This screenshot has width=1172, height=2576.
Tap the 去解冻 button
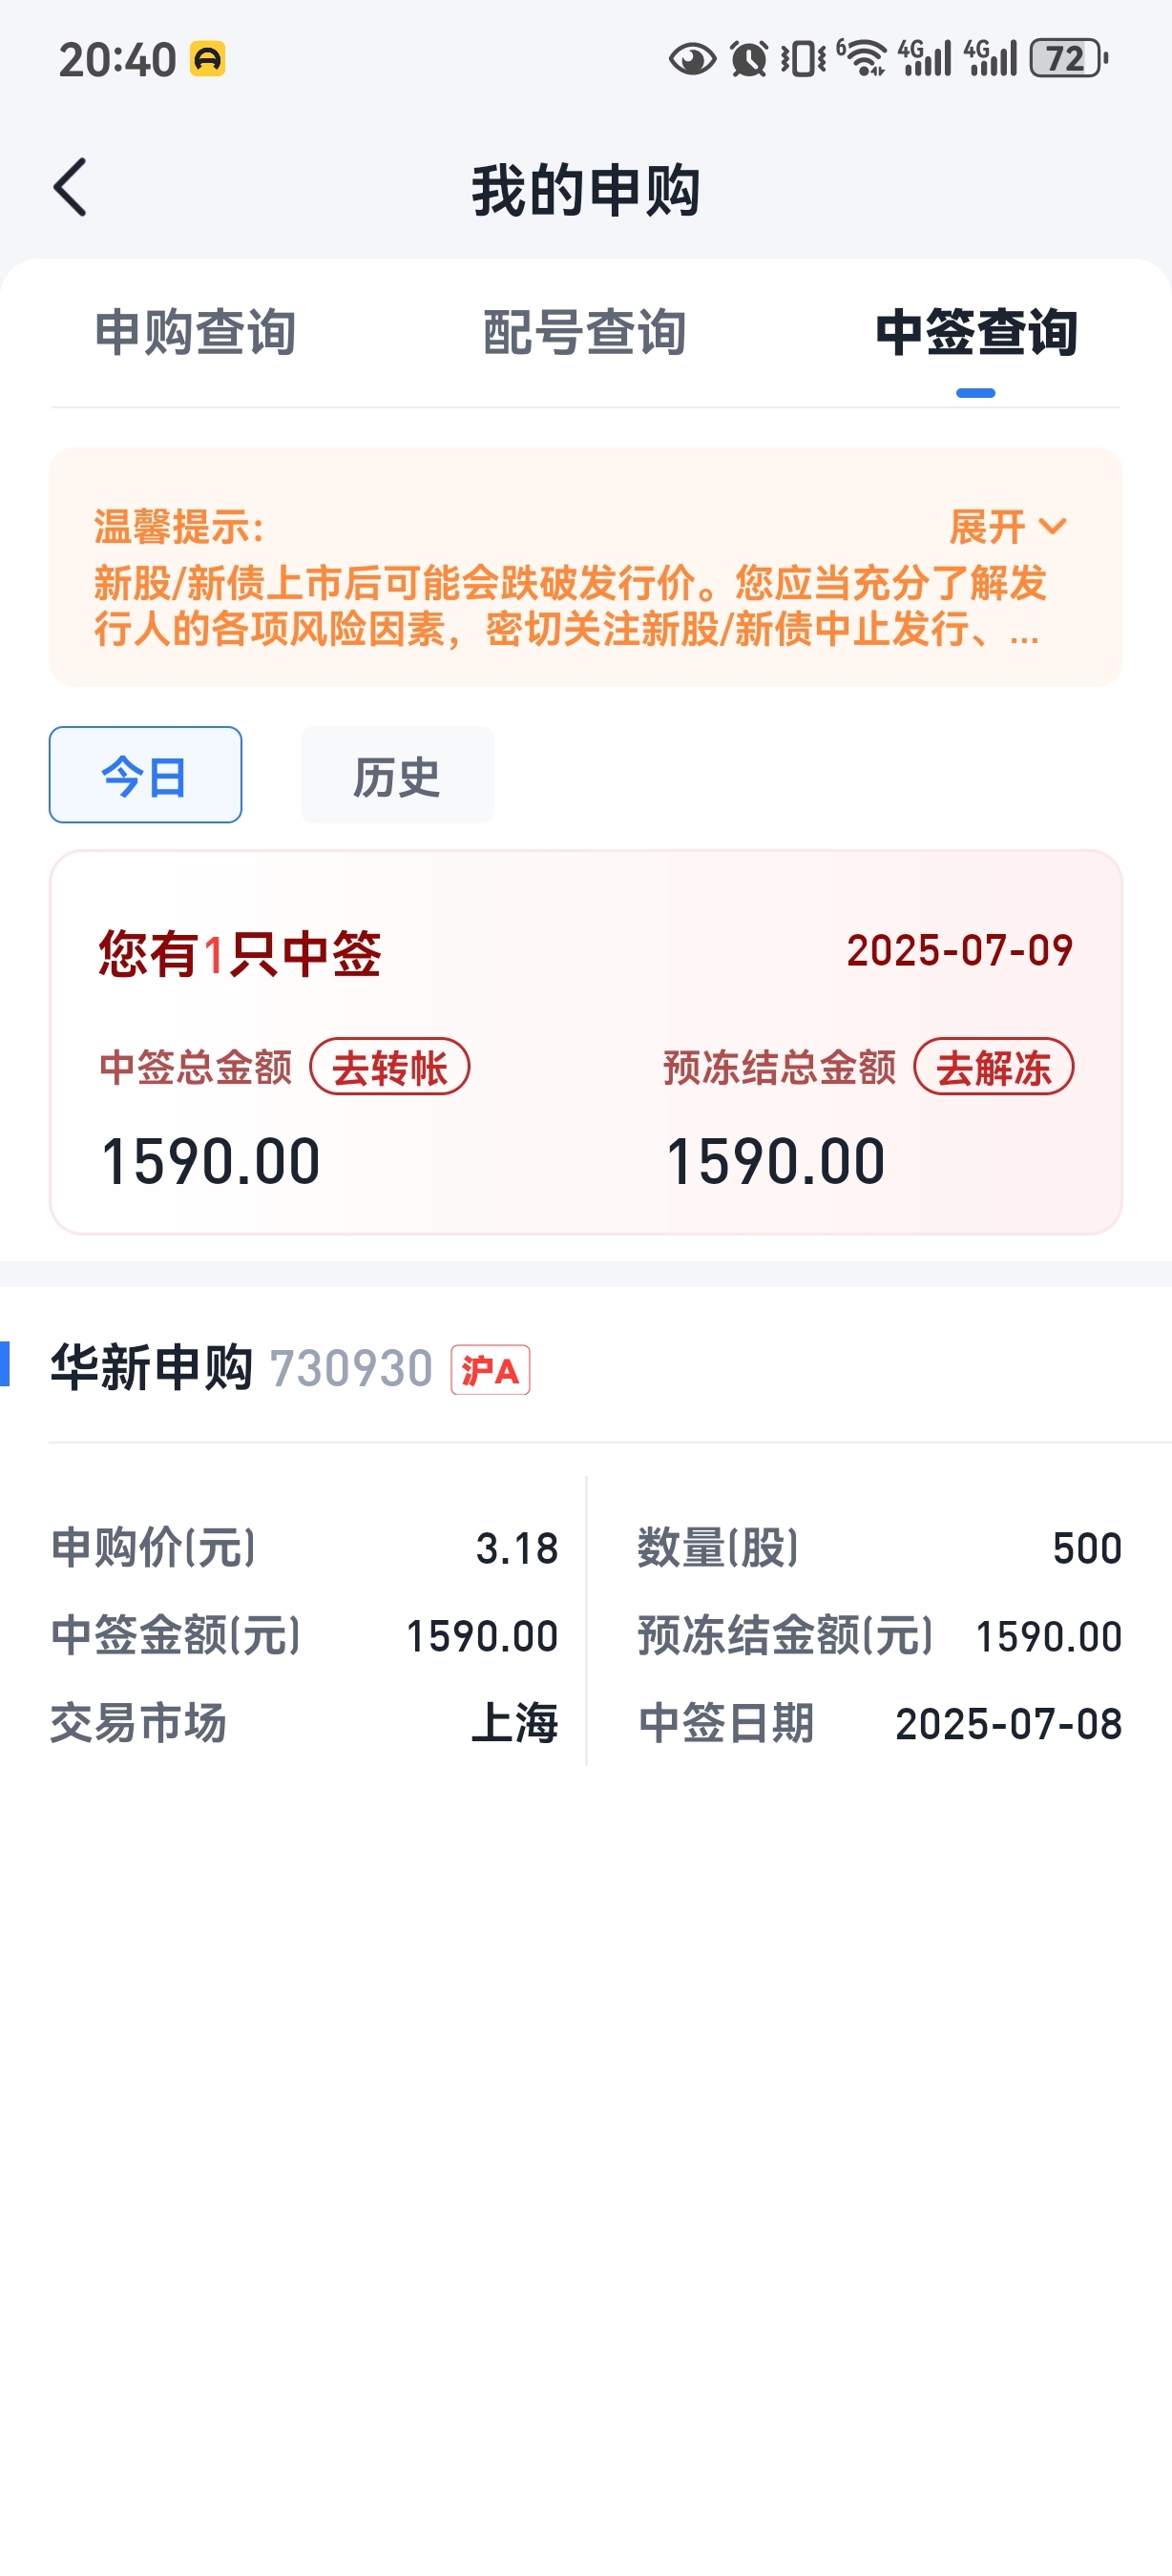click(x=994, y=1067)
